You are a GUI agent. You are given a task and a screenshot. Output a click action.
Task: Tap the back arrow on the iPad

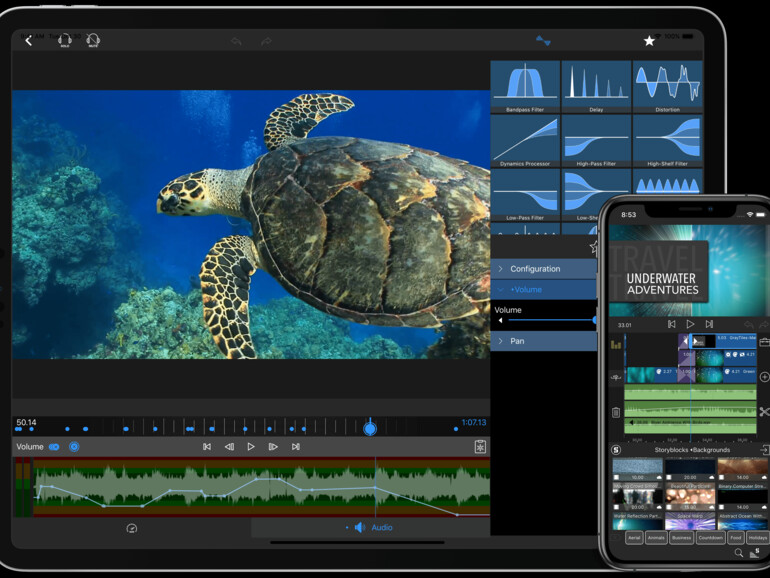point(28,41)
